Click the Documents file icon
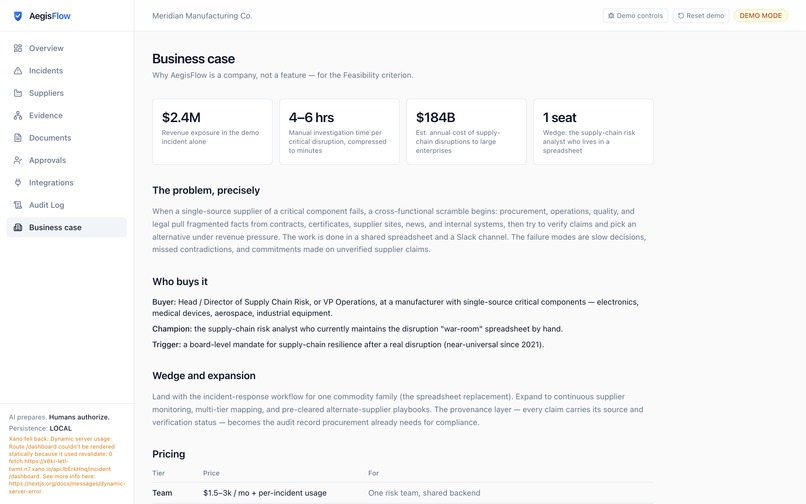Viewport: 806px width, 504px height. coord(18,138)
